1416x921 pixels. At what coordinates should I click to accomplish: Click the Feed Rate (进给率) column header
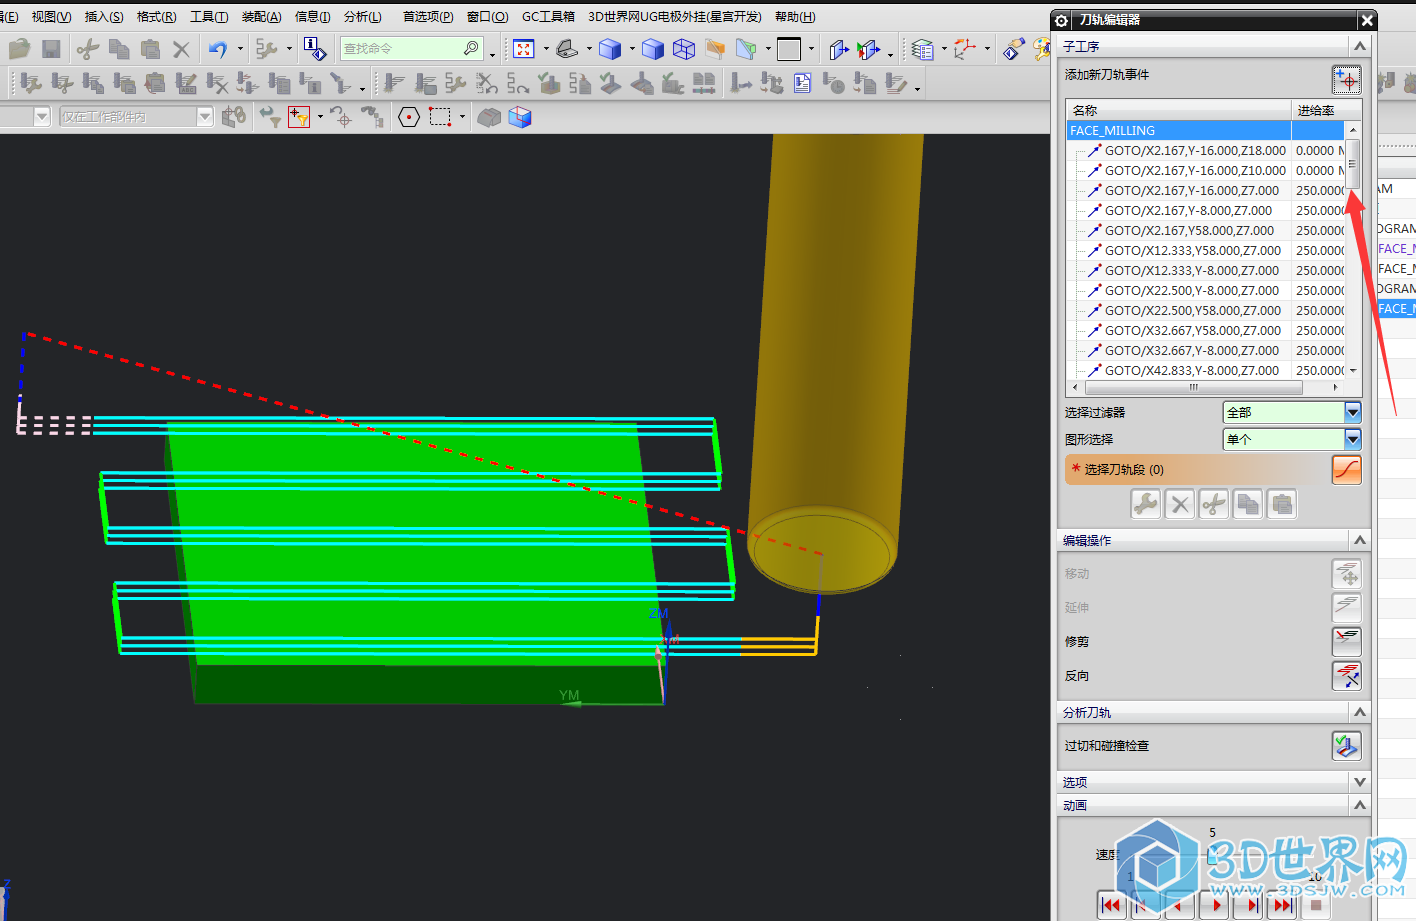coord(1326,110)
